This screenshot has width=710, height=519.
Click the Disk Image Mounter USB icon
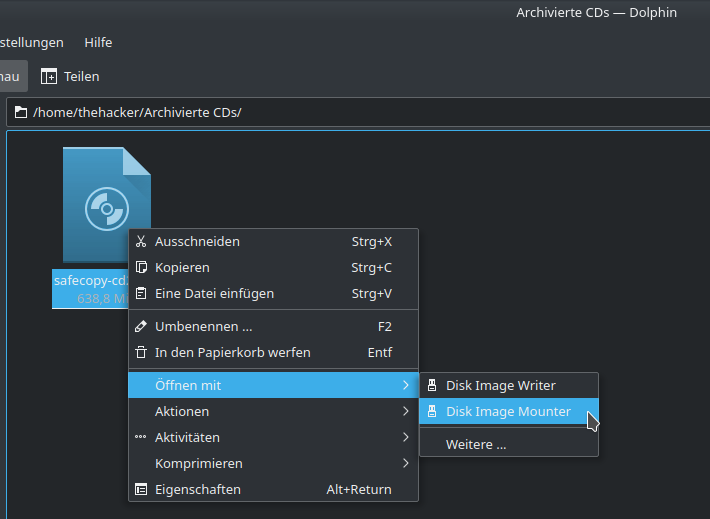(x=432, y=411)
